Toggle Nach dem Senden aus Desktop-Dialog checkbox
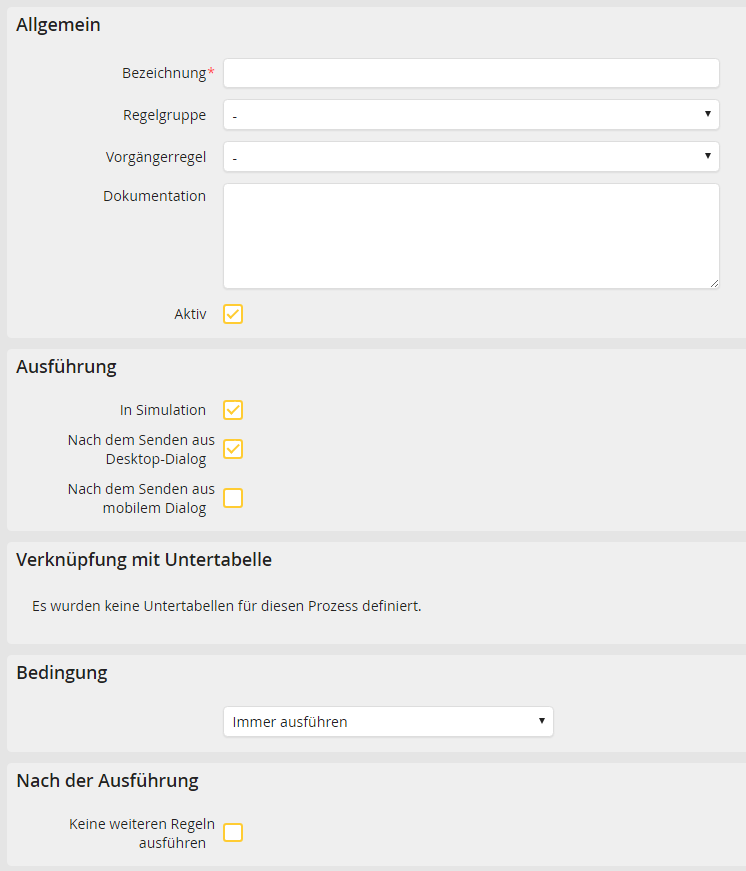 pyautogui.click(x=233, y=449)
